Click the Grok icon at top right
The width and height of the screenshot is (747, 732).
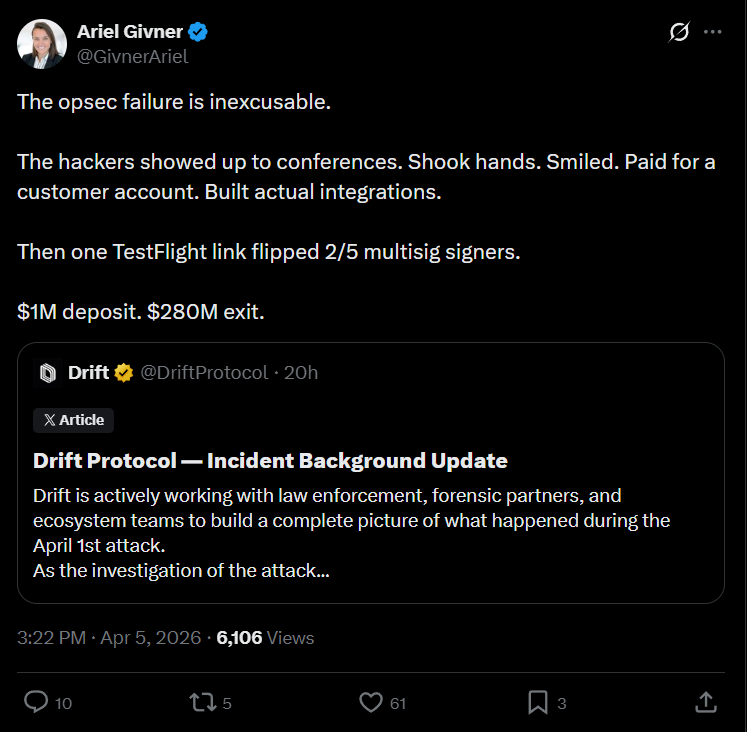(x=679, y=32)
